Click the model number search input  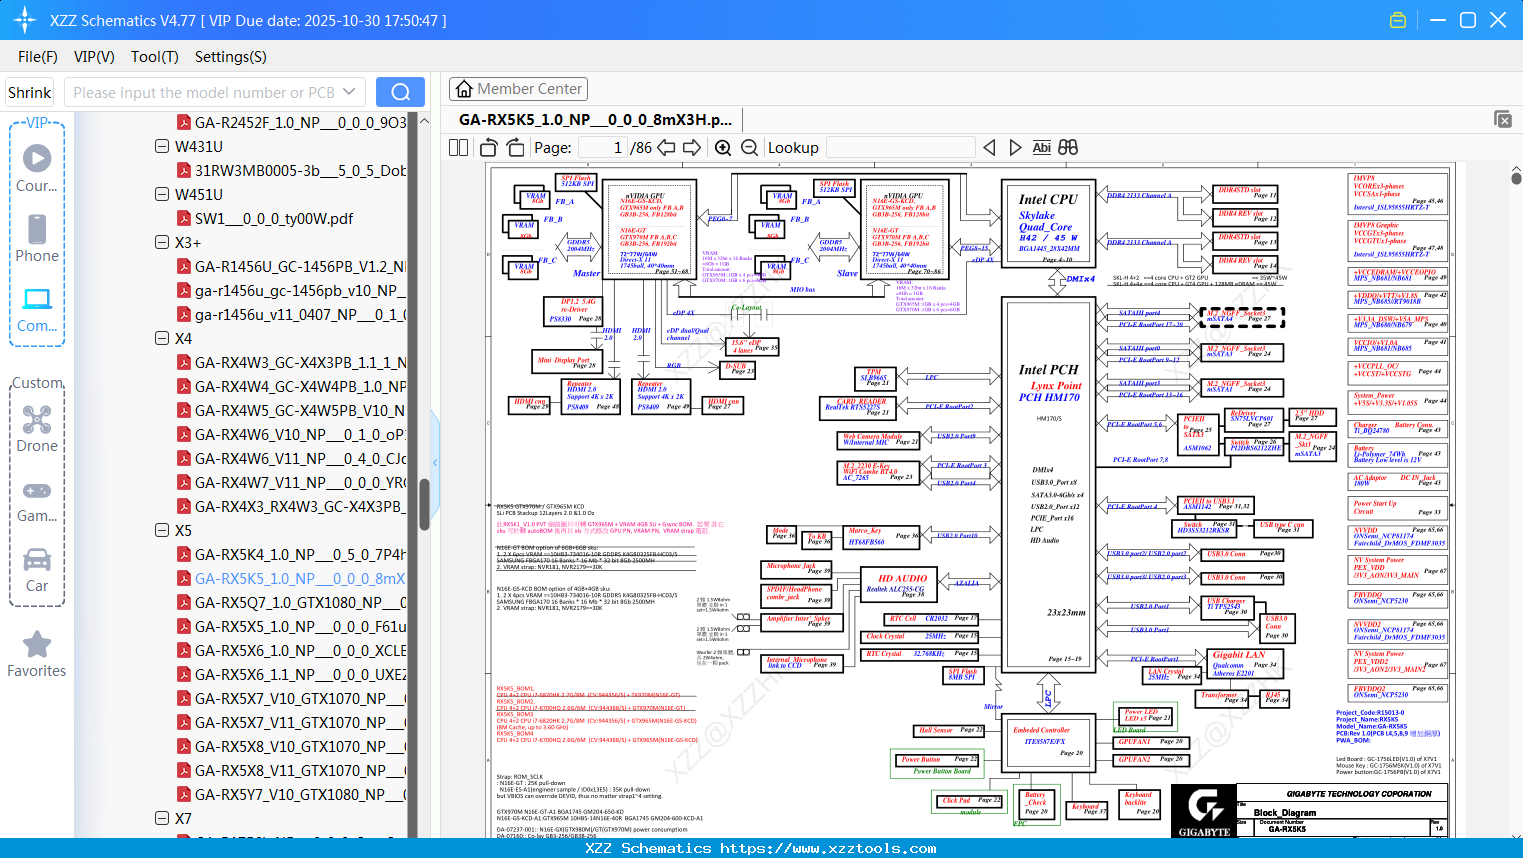click(203, 92)
